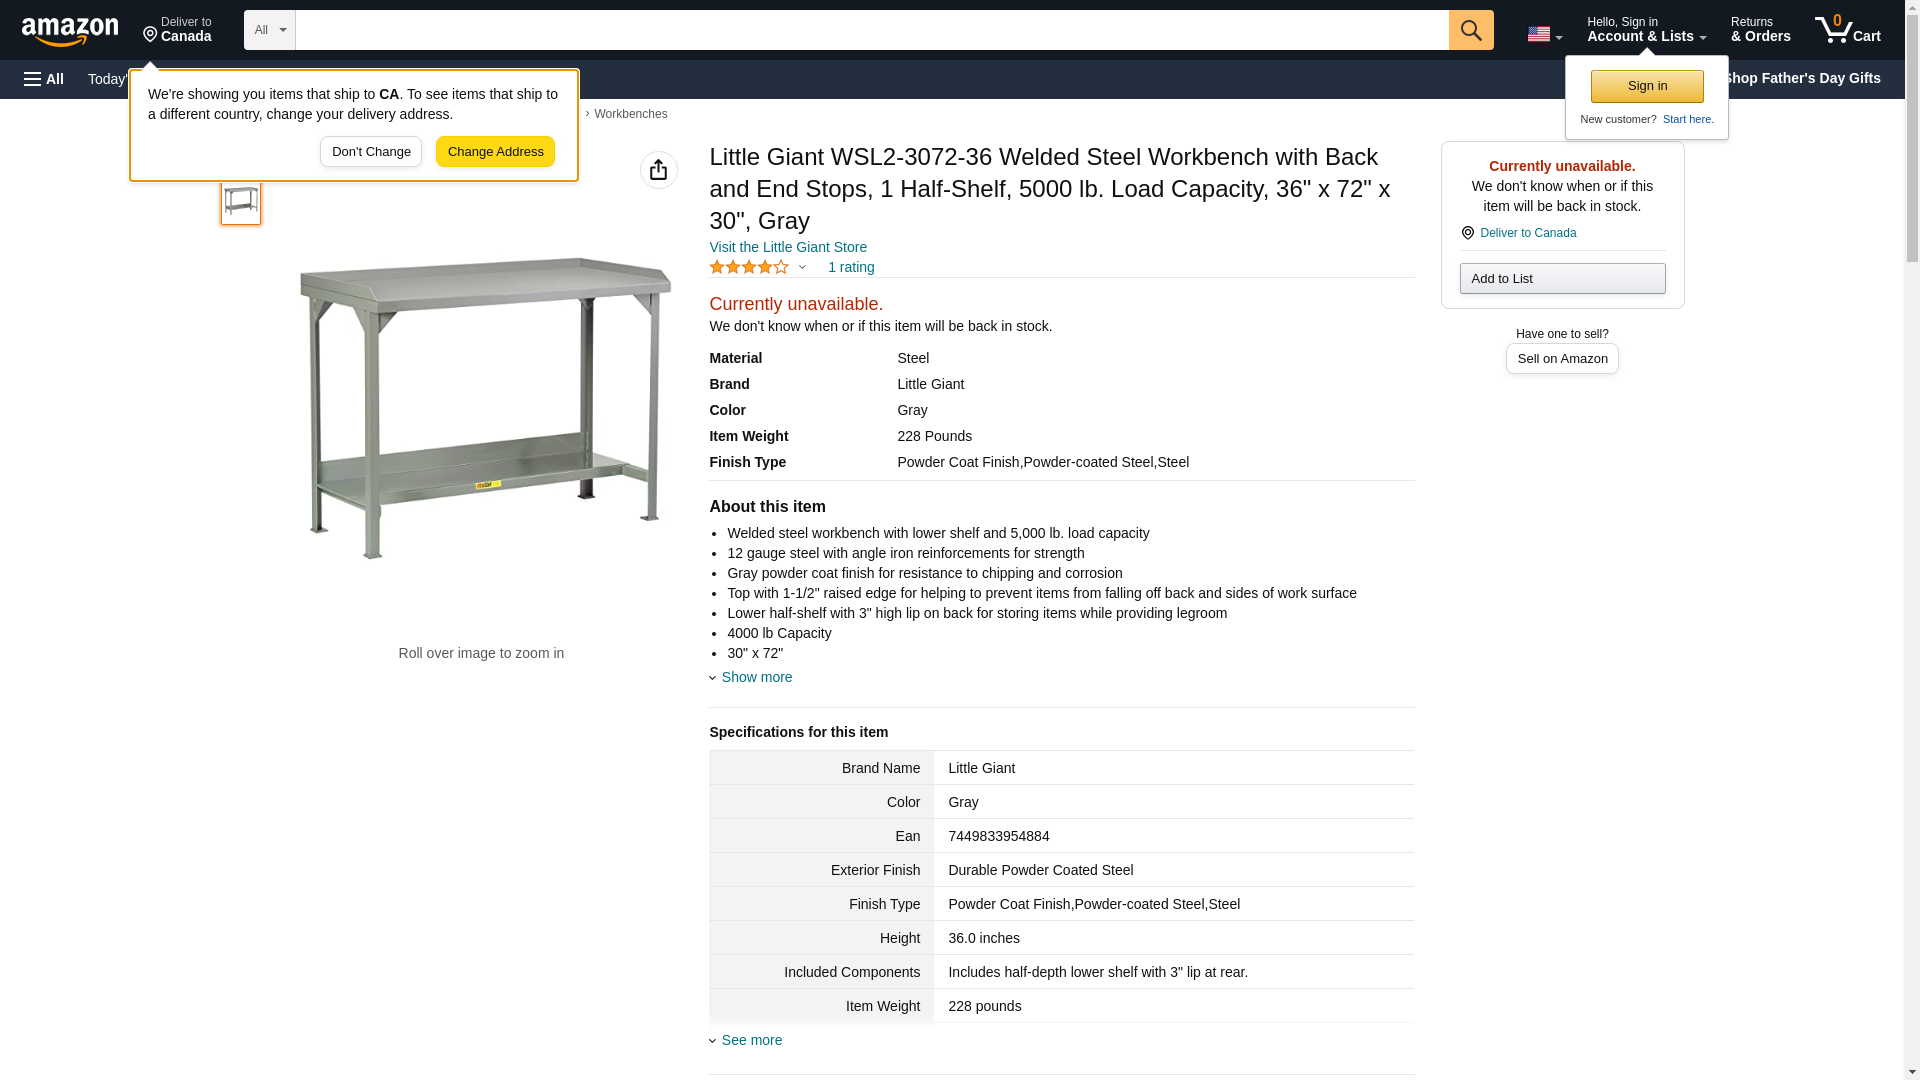Image resolution: width=1920 pixels, height=1080 pixels.
Task: Open the search category All dropdown
Action: click(x=269, y=30)
